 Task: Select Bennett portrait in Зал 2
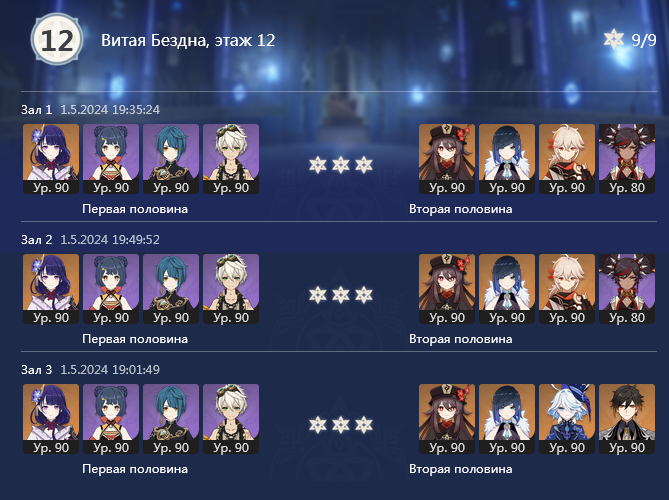coord(231,289)
